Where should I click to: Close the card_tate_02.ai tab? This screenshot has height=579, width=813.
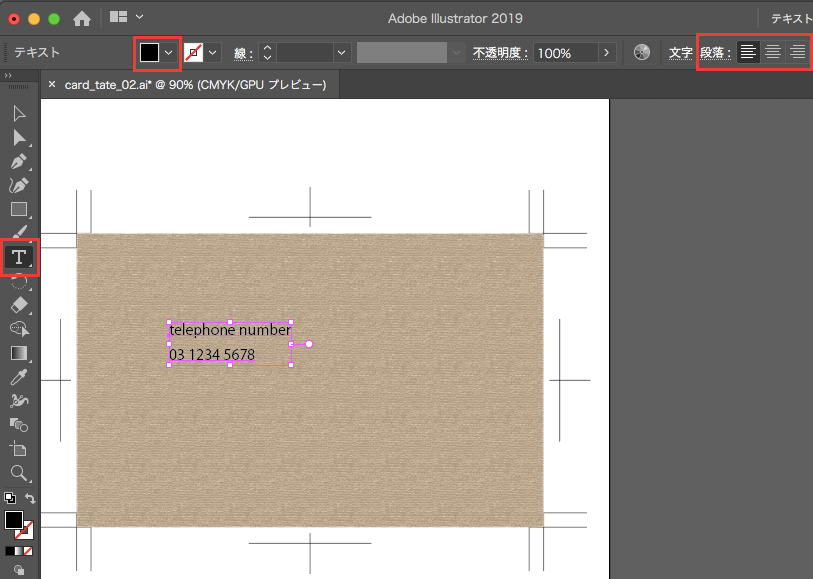coord(52,85)
